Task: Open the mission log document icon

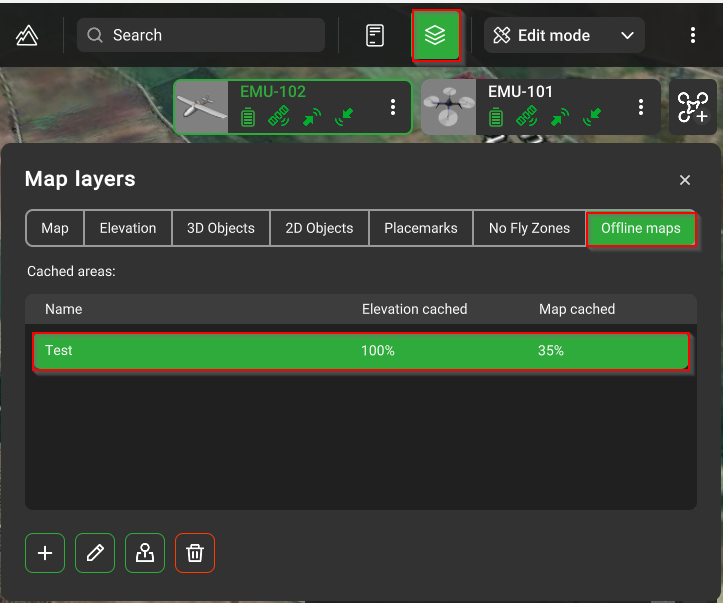Action: [375, 36]
